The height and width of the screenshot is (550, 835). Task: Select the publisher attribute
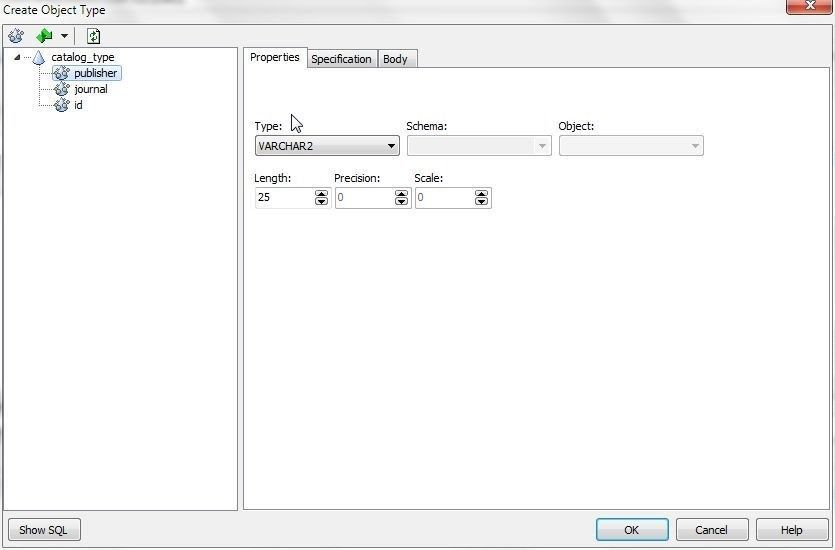point(95,73)
